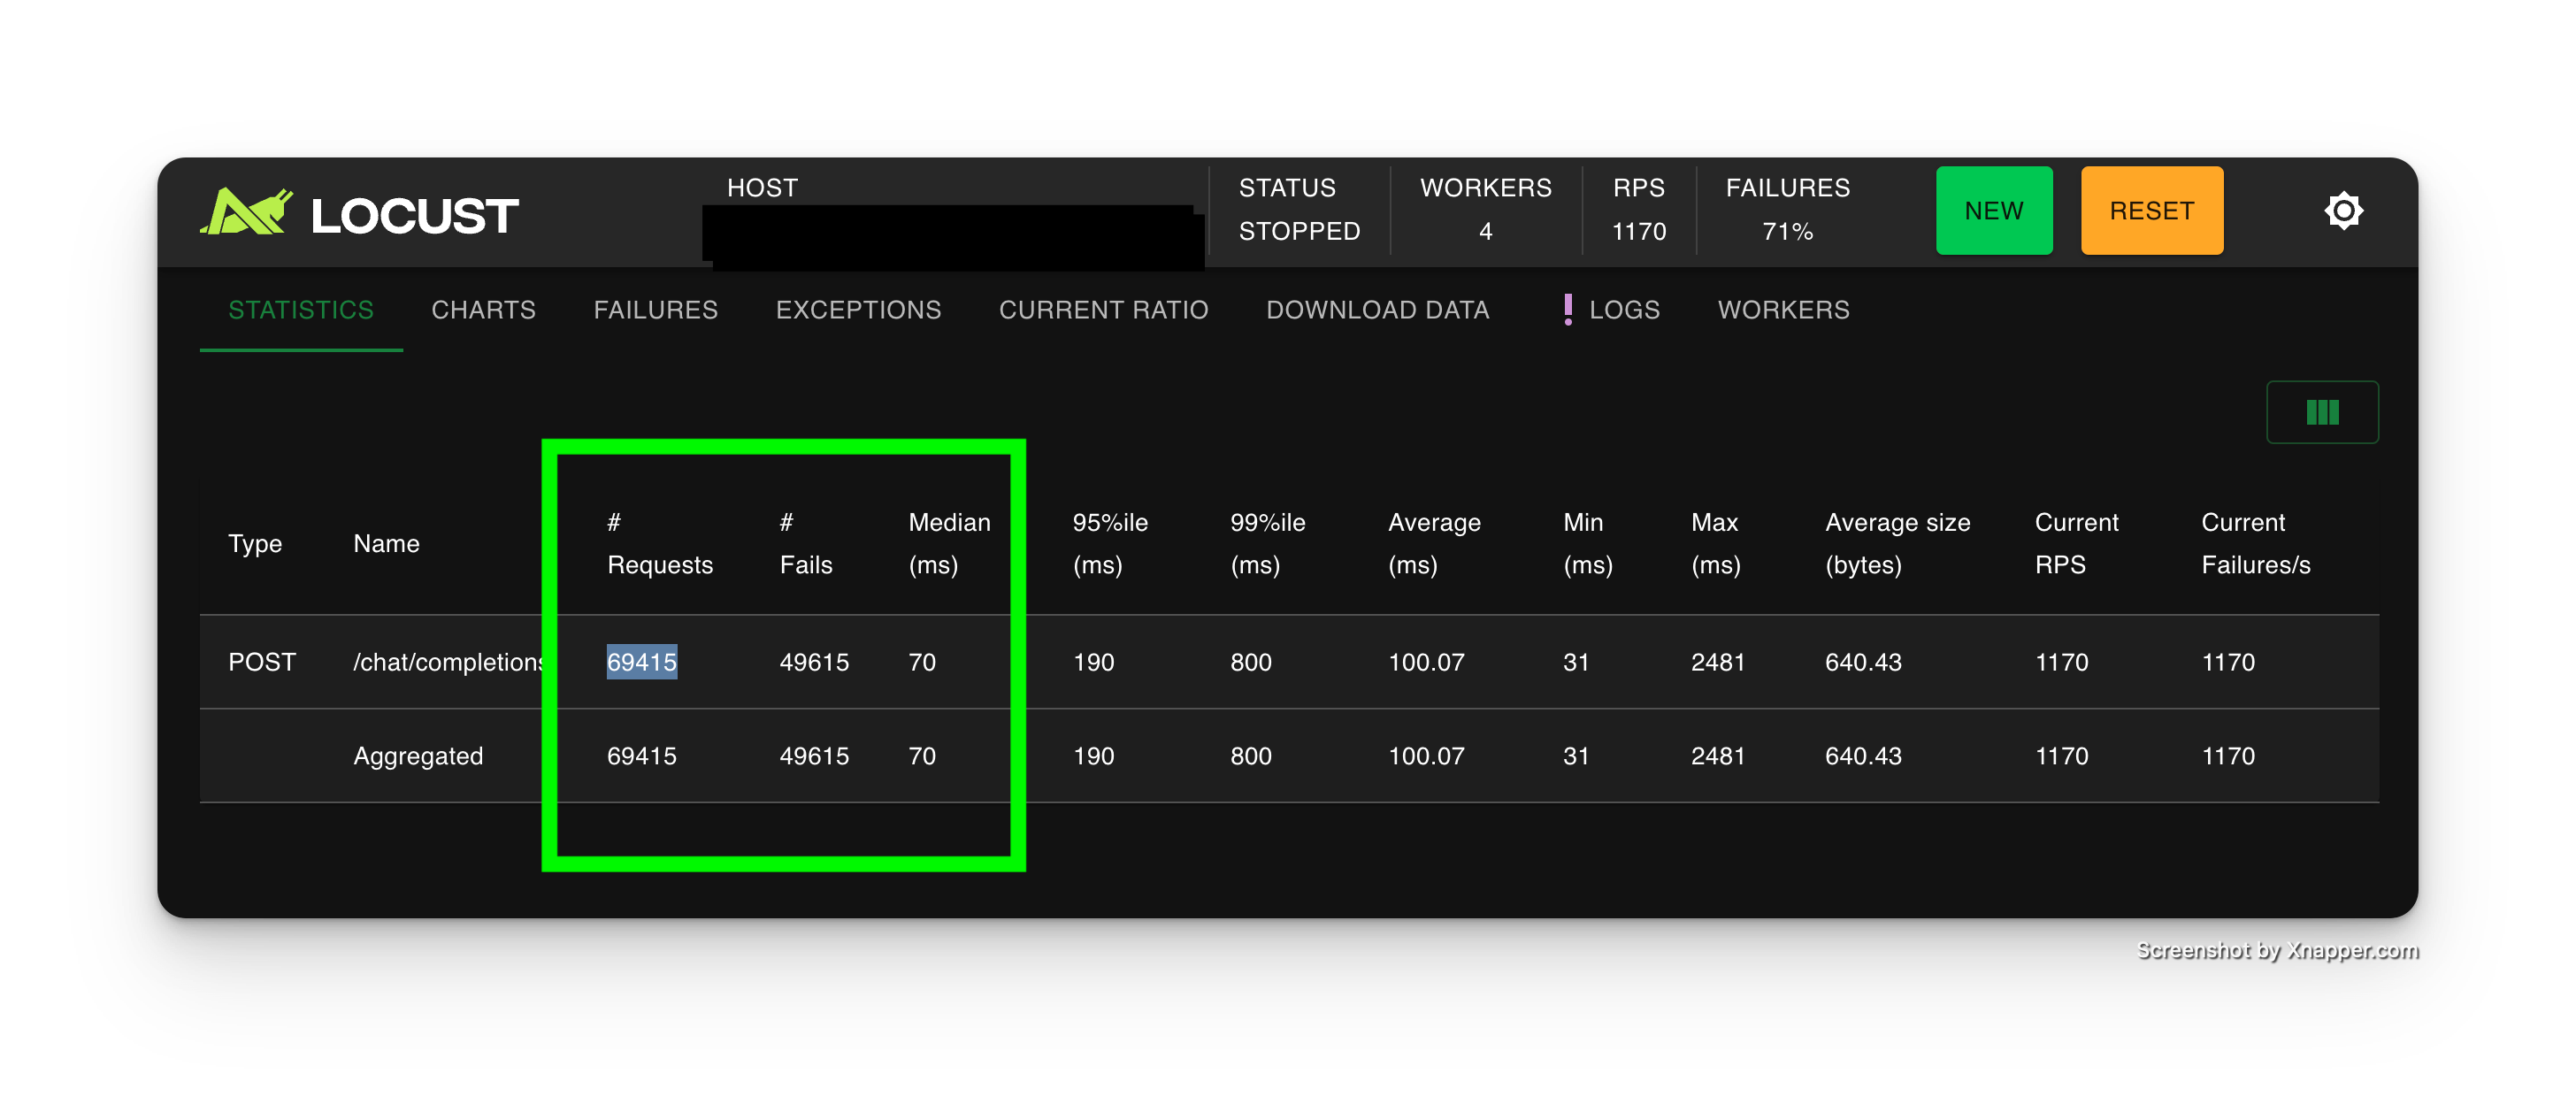Open the Download Data tab
2576x1120 pixels.
(1377, 310)
